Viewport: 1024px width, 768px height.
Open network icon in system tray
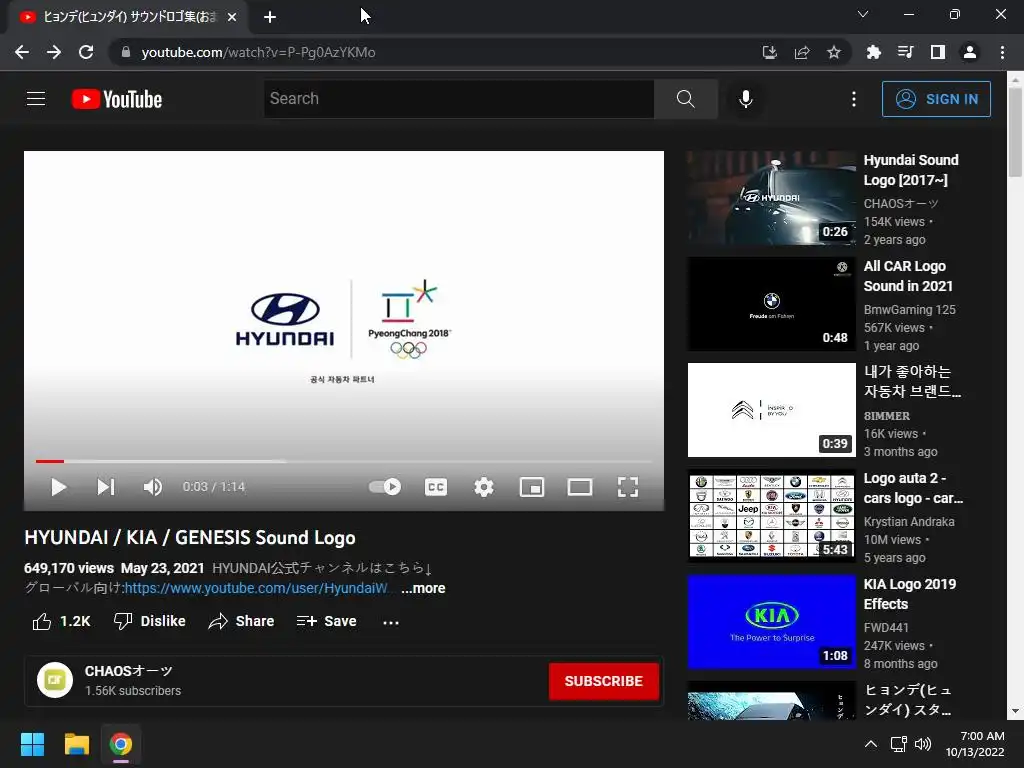point(899,744)
